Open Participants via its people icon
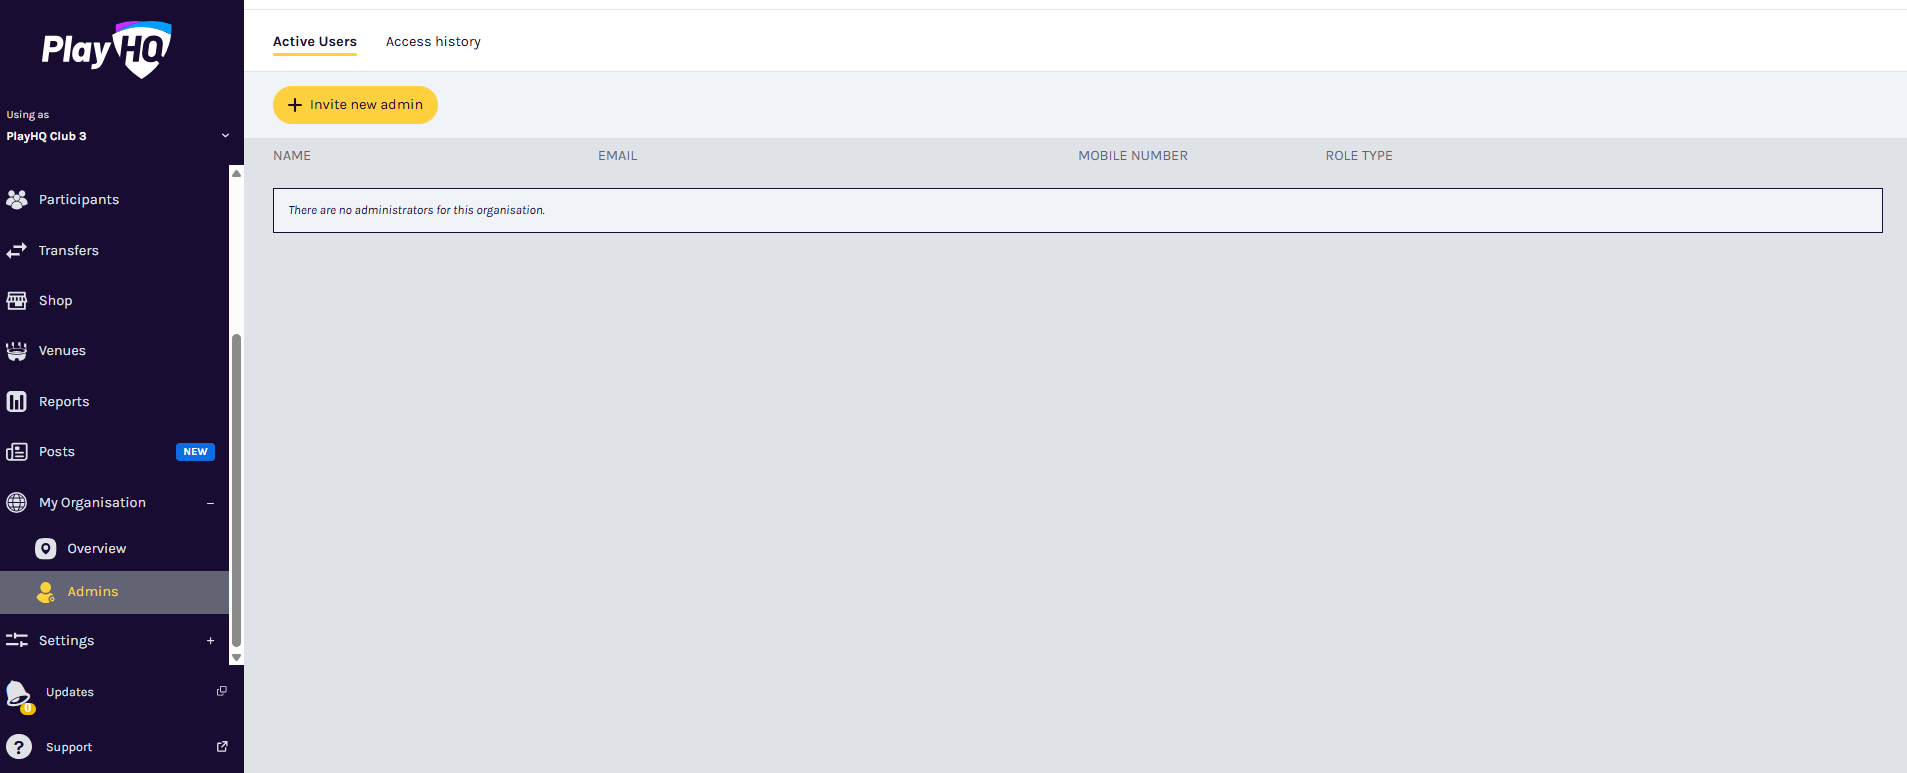The image size is (1907, 773). click(17, 200)
